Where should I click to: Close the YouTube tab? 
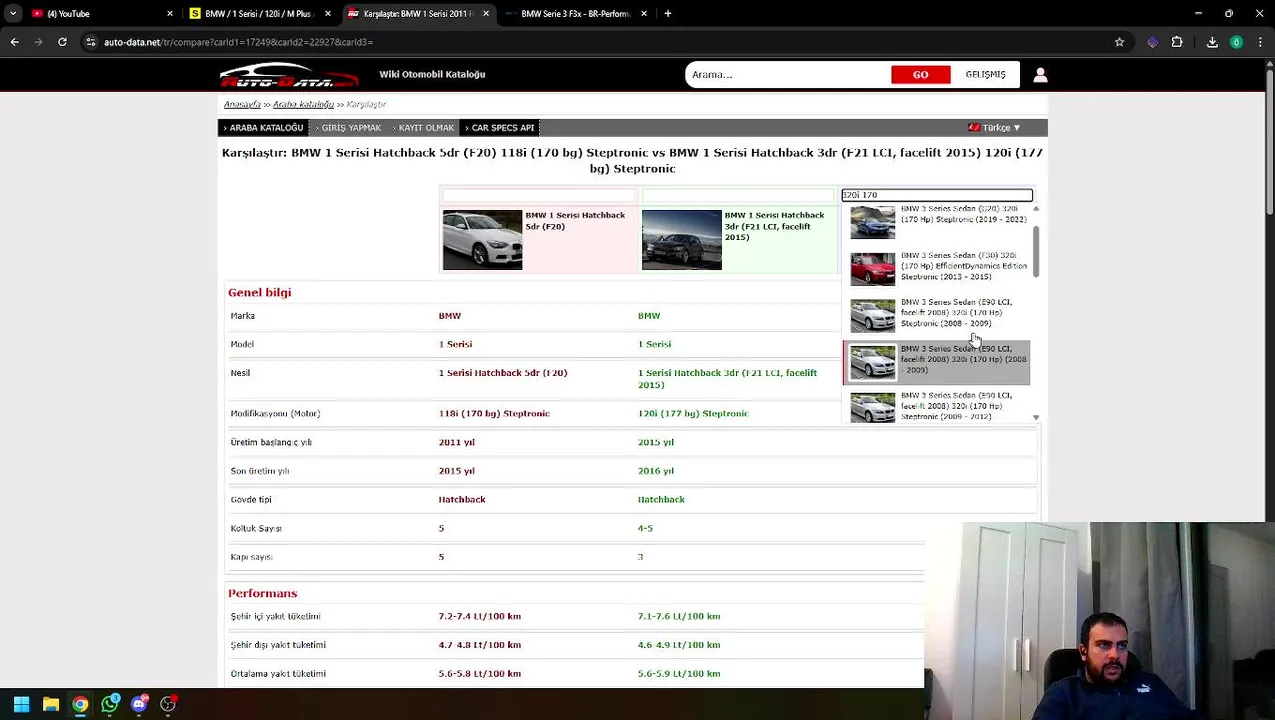pos(170,14)
